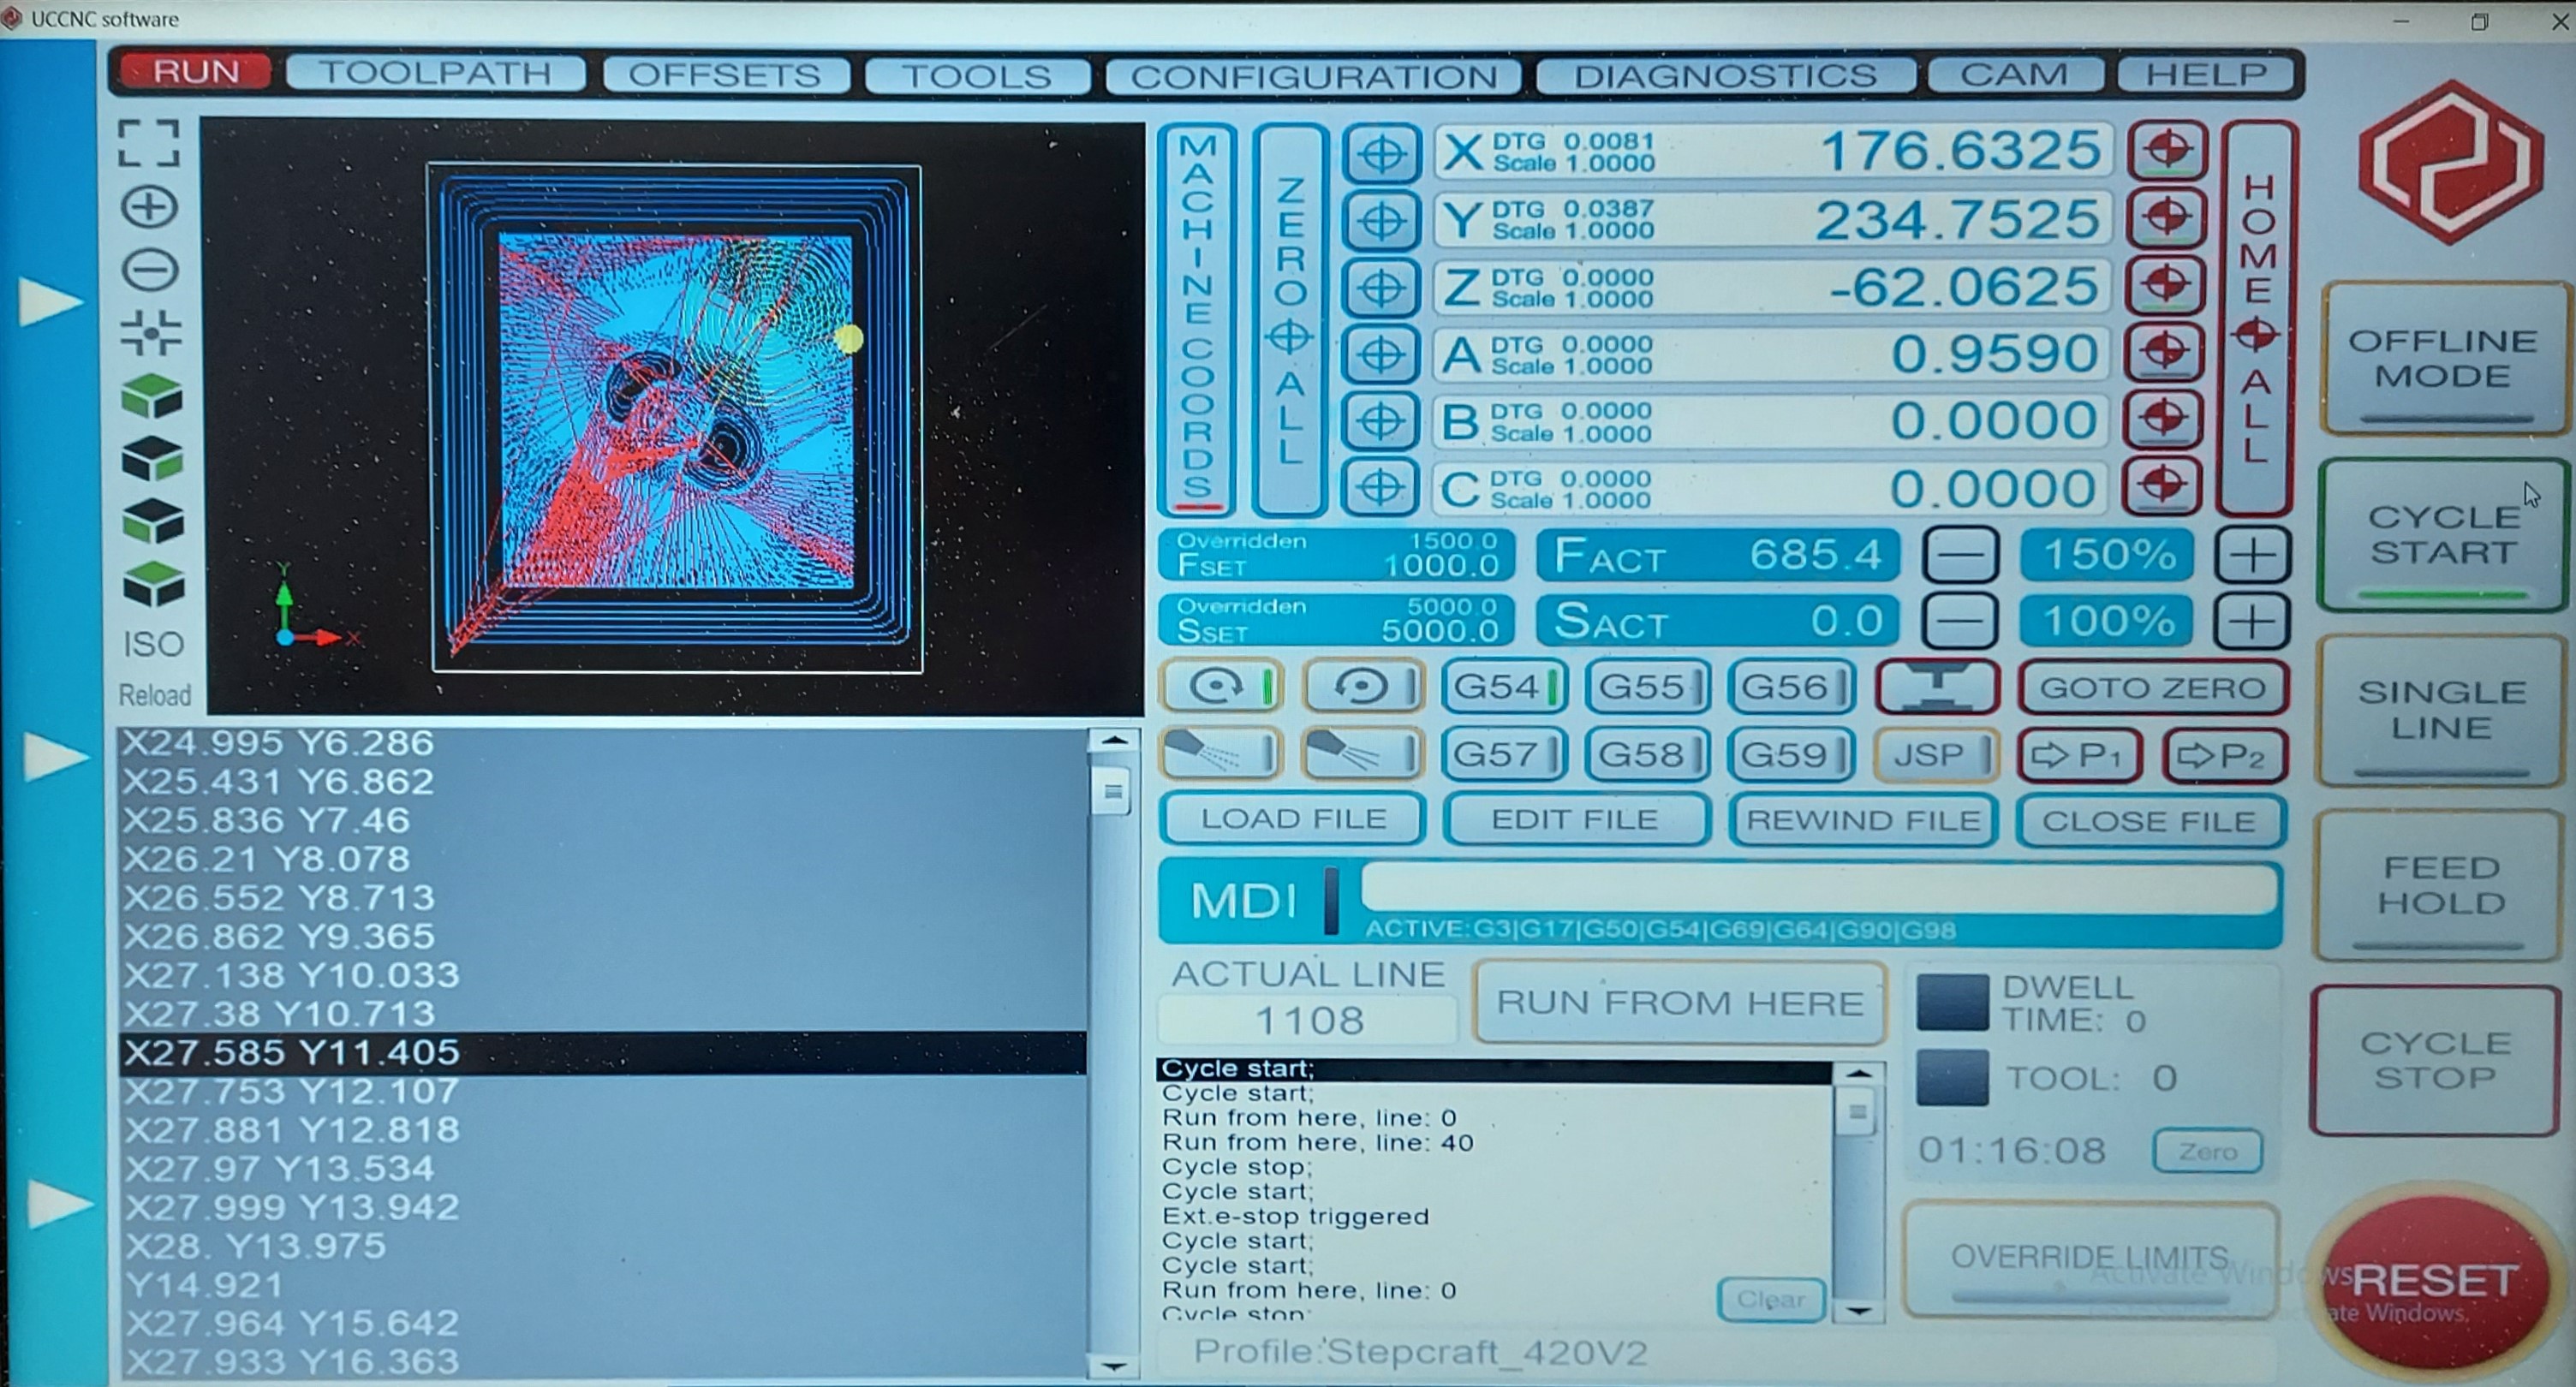Image resolution: width=2576 pixels, height=1387 pixels.
Task: Reload the toolpath view
Action: tap(154, 694)
